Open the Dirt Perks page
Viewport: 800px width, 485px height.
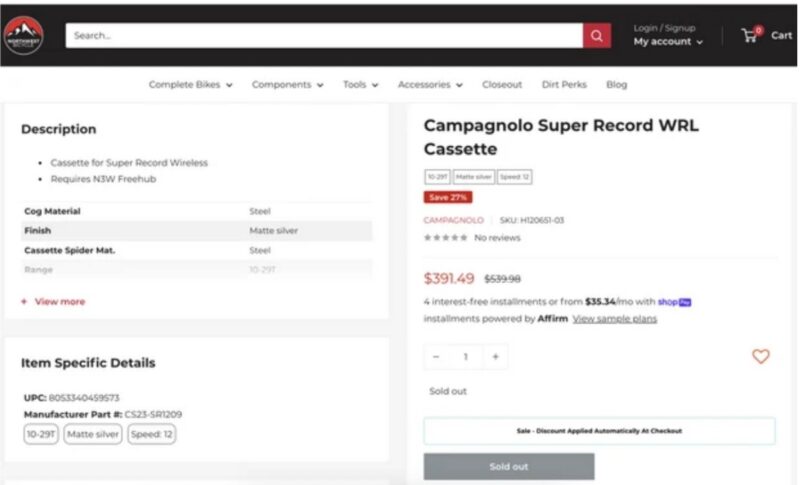click(564, 85)
